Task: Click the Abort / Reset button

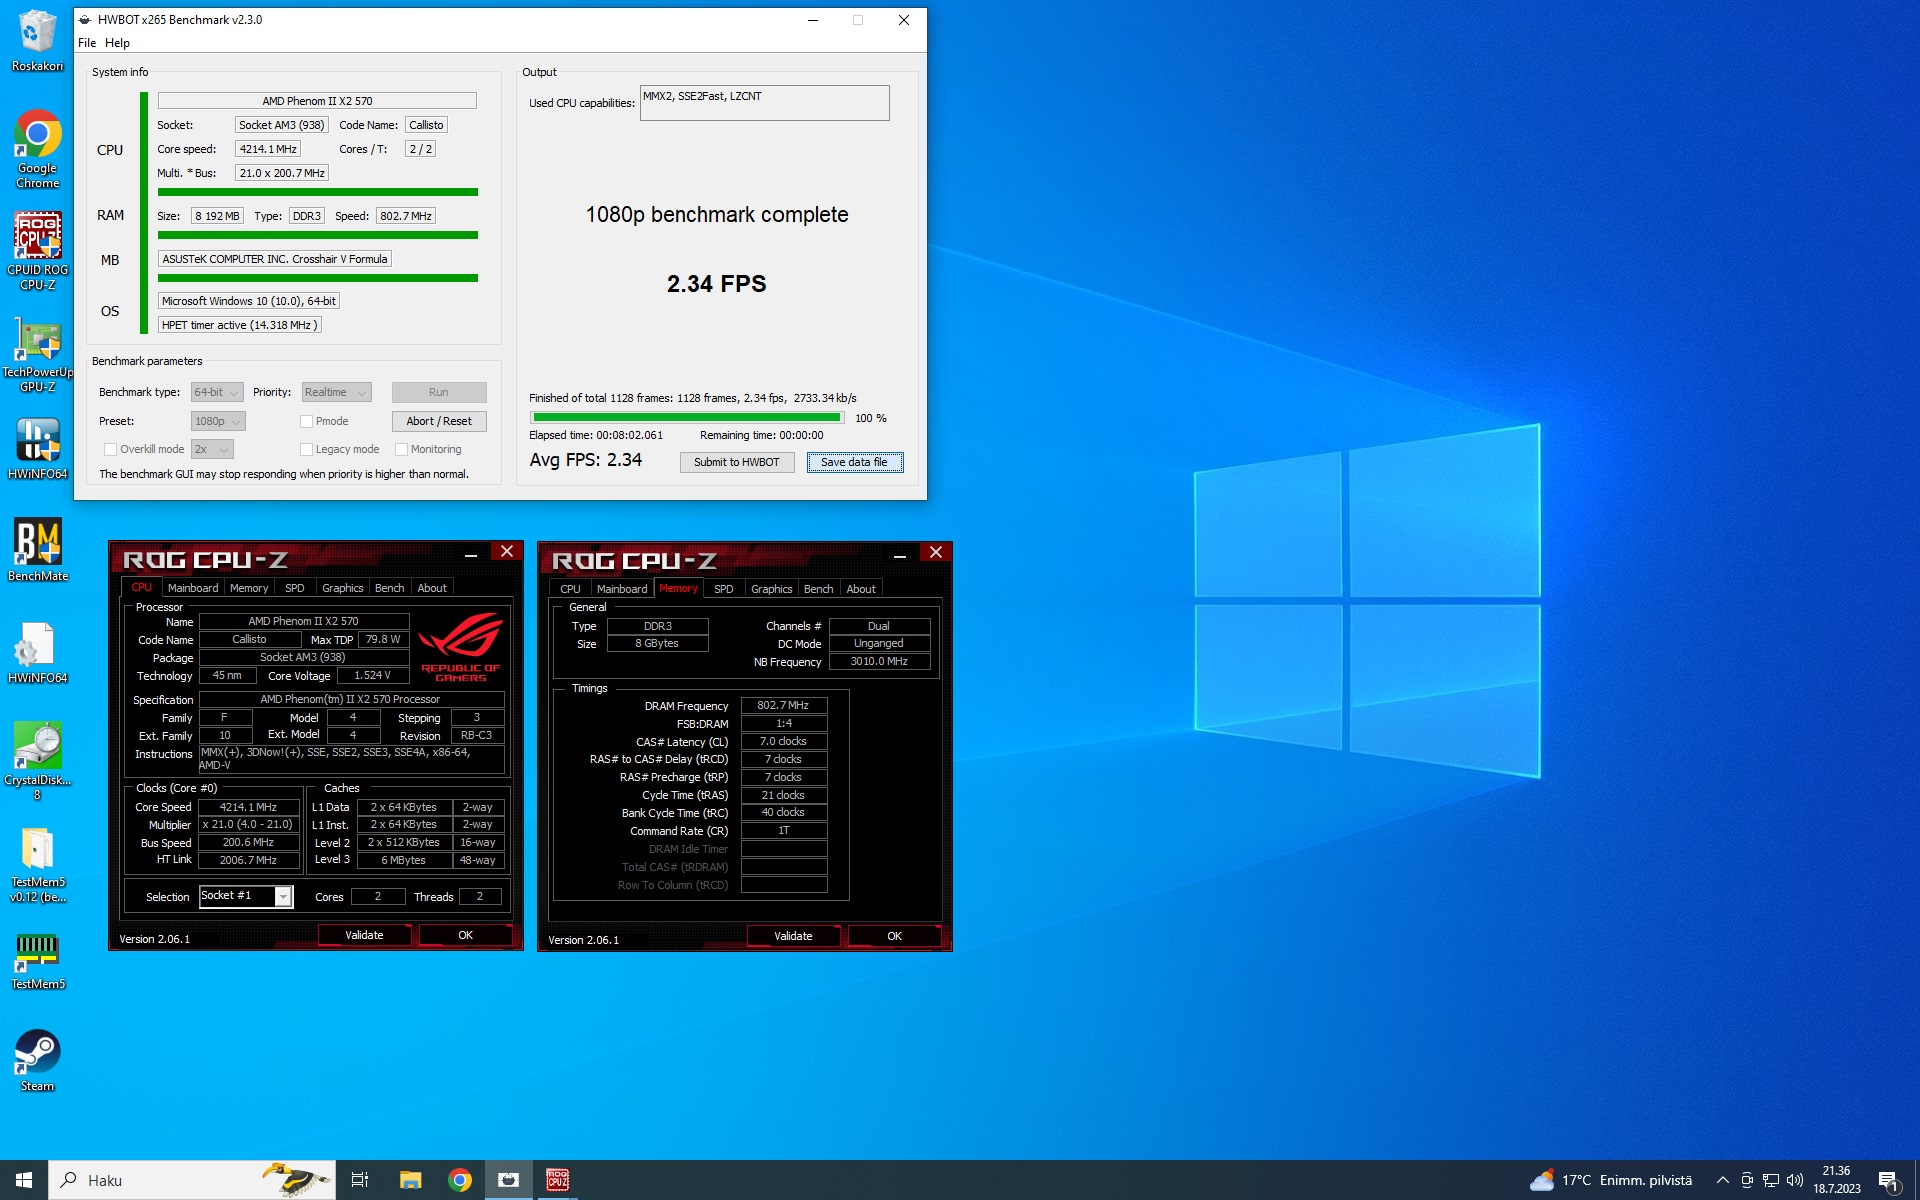Action: point(439,421)
